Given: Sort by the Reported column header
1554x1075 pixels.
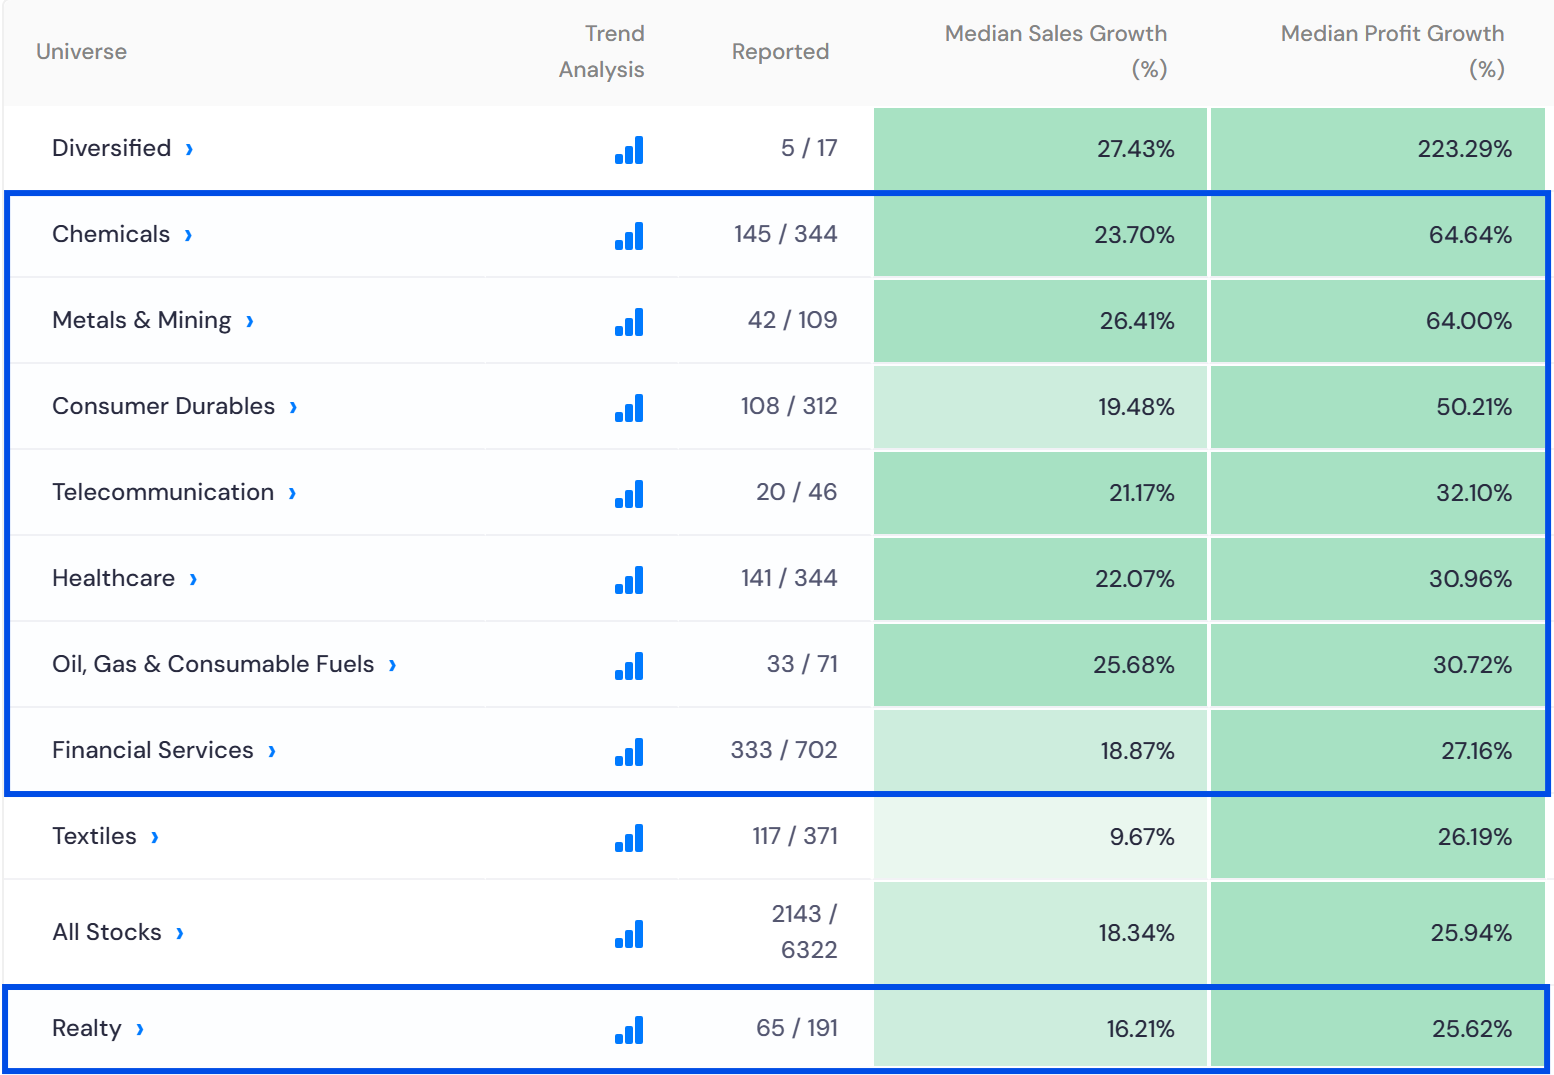Looking at the screenshot, I should coord(780,52).
